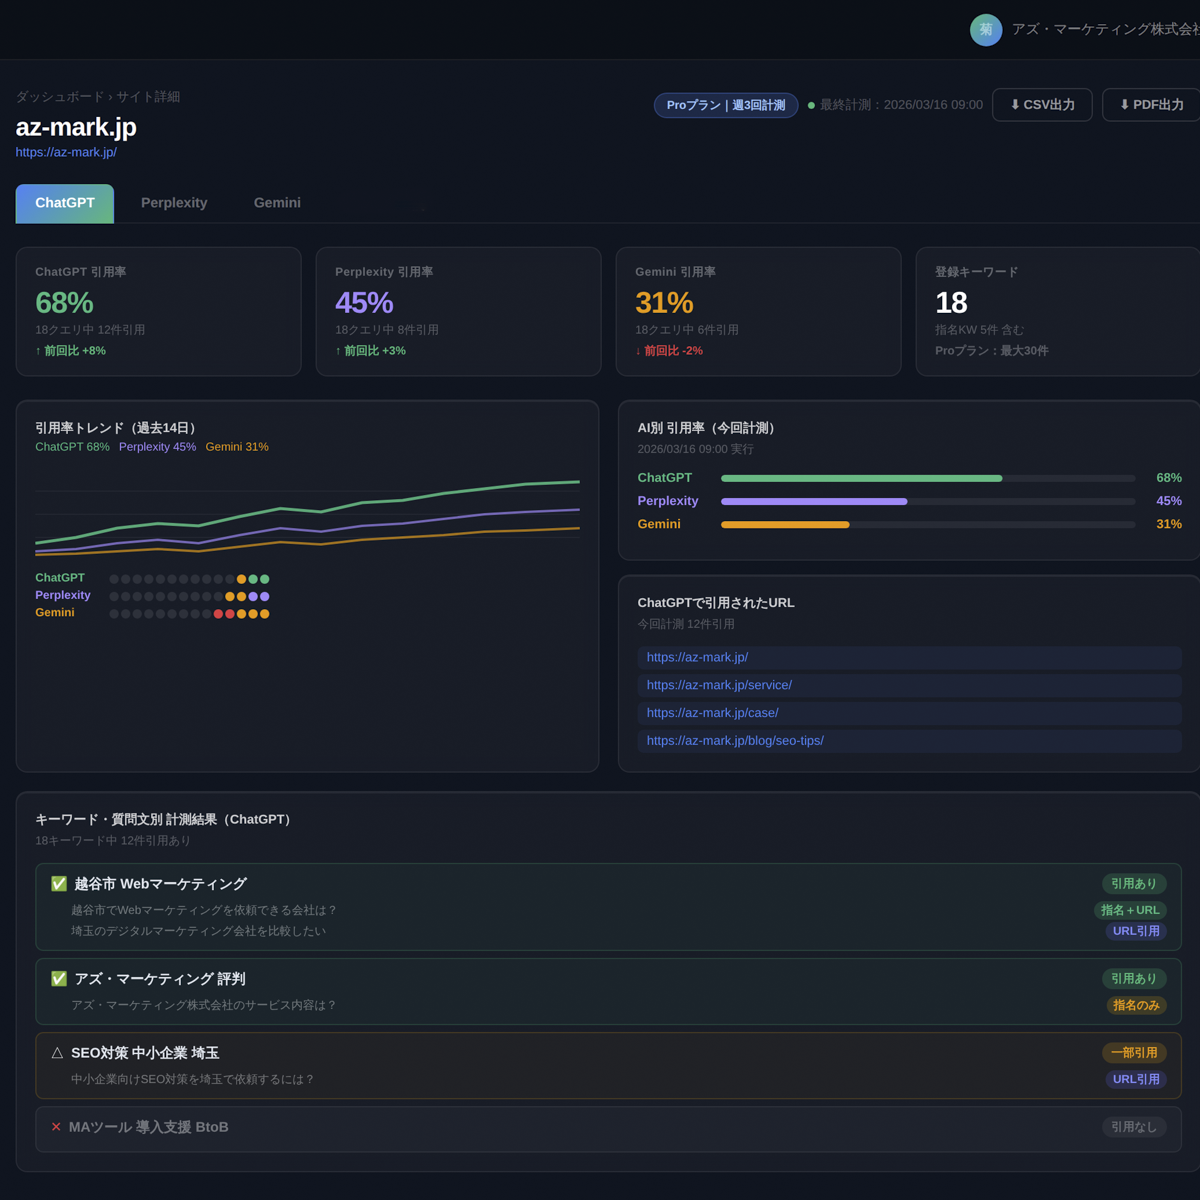This screenshot has height=1200, width=1200.
Task: Click the CSV出力 download button
Action: tap(1042, 105)
